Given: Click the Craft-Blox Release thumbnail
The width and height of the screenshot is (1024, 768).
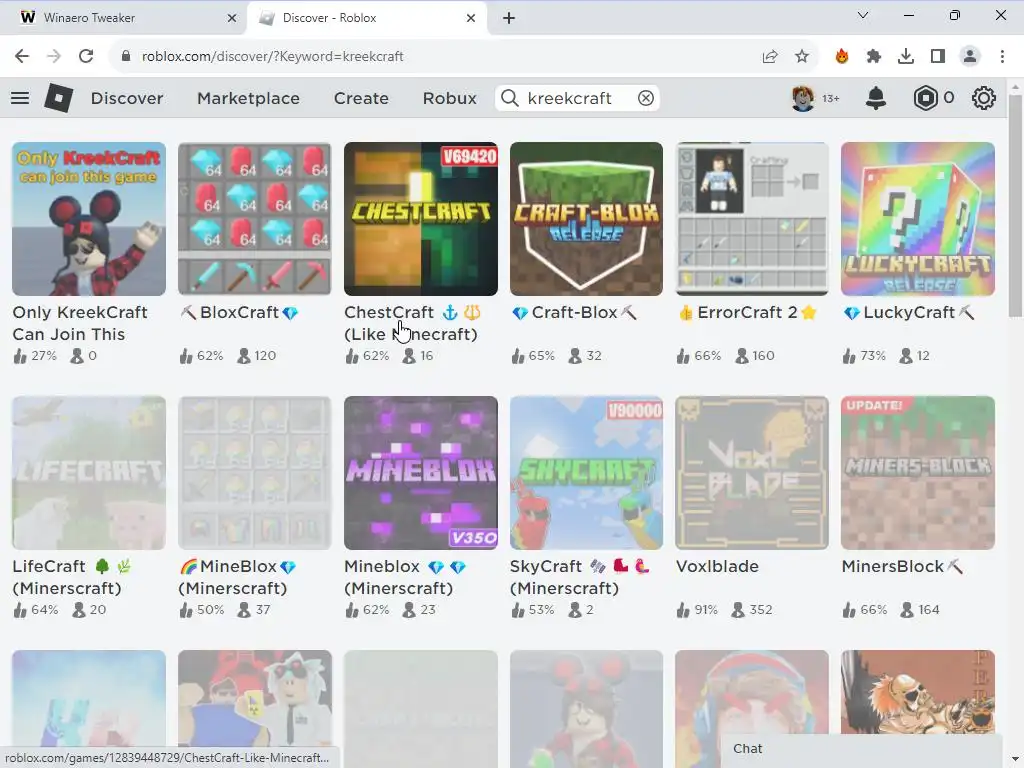Looking at the screenshot, I should (x=586, y=219).
